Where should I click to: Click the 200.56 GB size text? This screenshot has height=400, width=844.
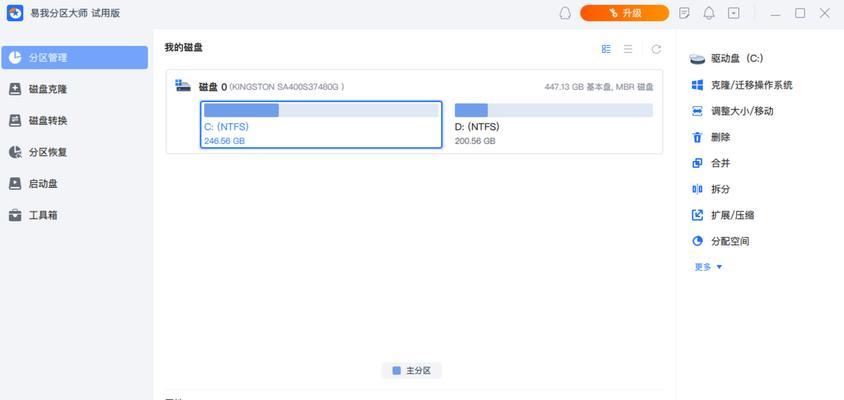point(475,141)
